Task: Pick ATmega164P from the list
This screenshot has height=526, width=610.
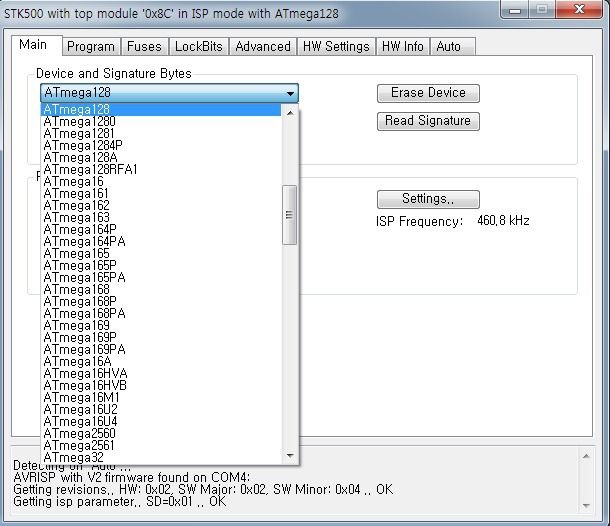Action: 161,230
